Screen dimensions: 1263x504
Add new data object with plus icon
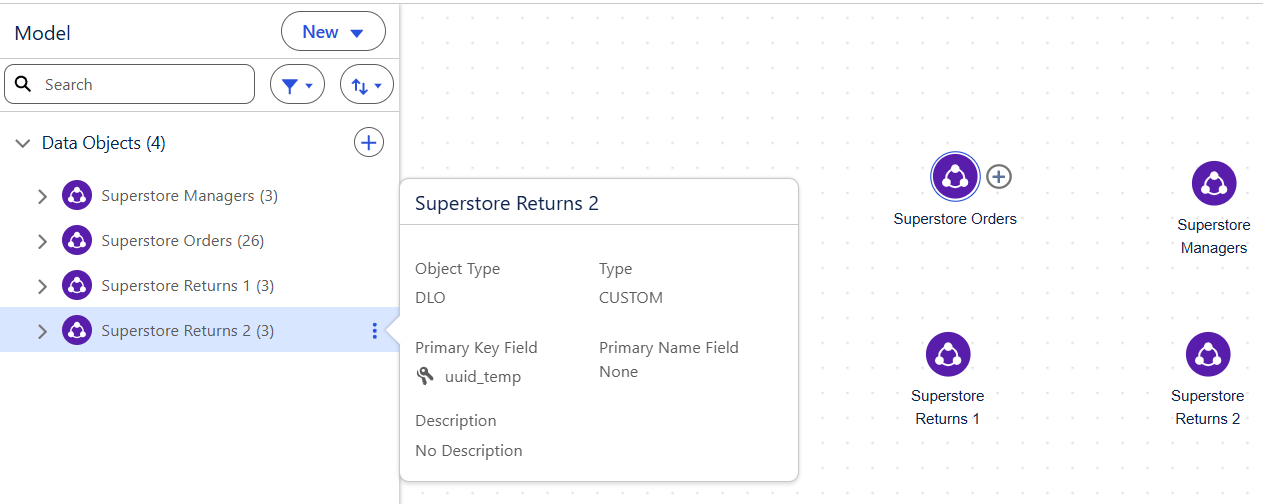(x=369, y=143)
